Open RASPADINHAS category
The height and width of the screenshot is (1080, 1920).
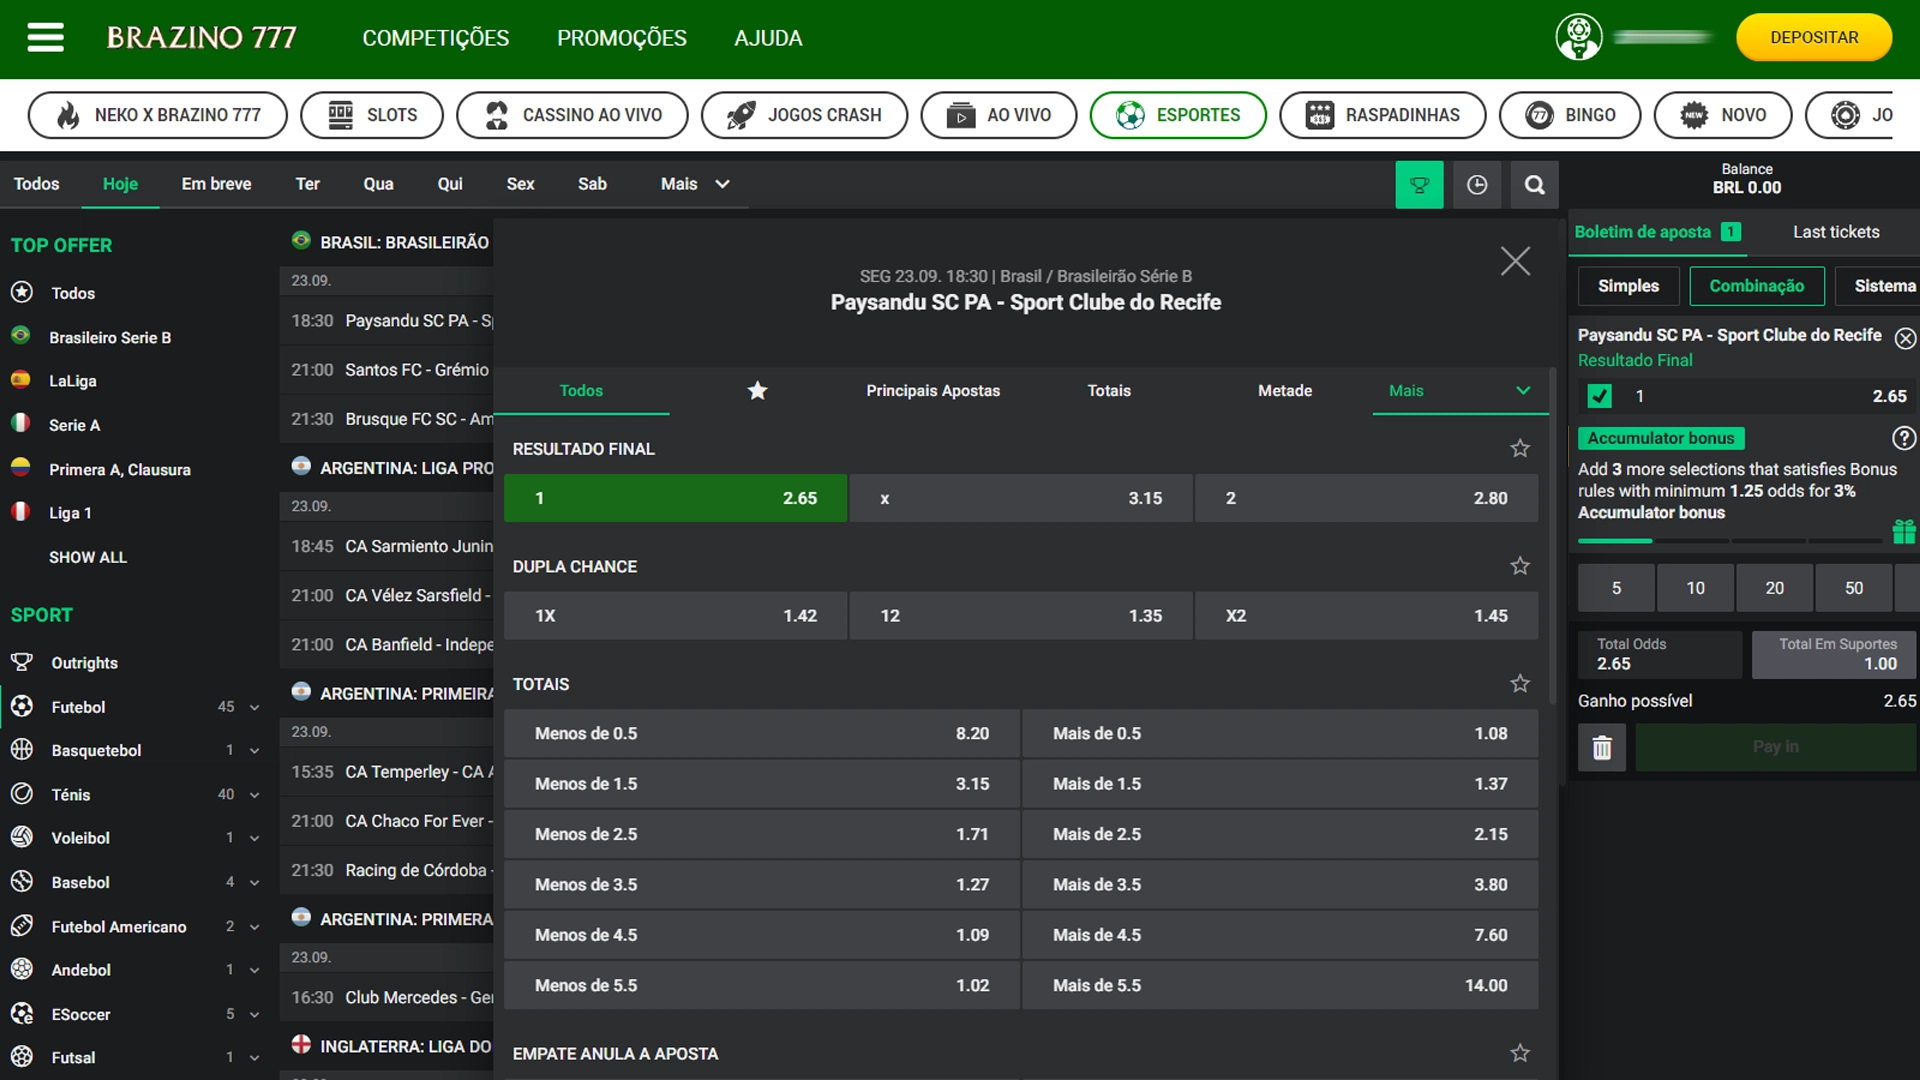click(x=1382, y=115)
